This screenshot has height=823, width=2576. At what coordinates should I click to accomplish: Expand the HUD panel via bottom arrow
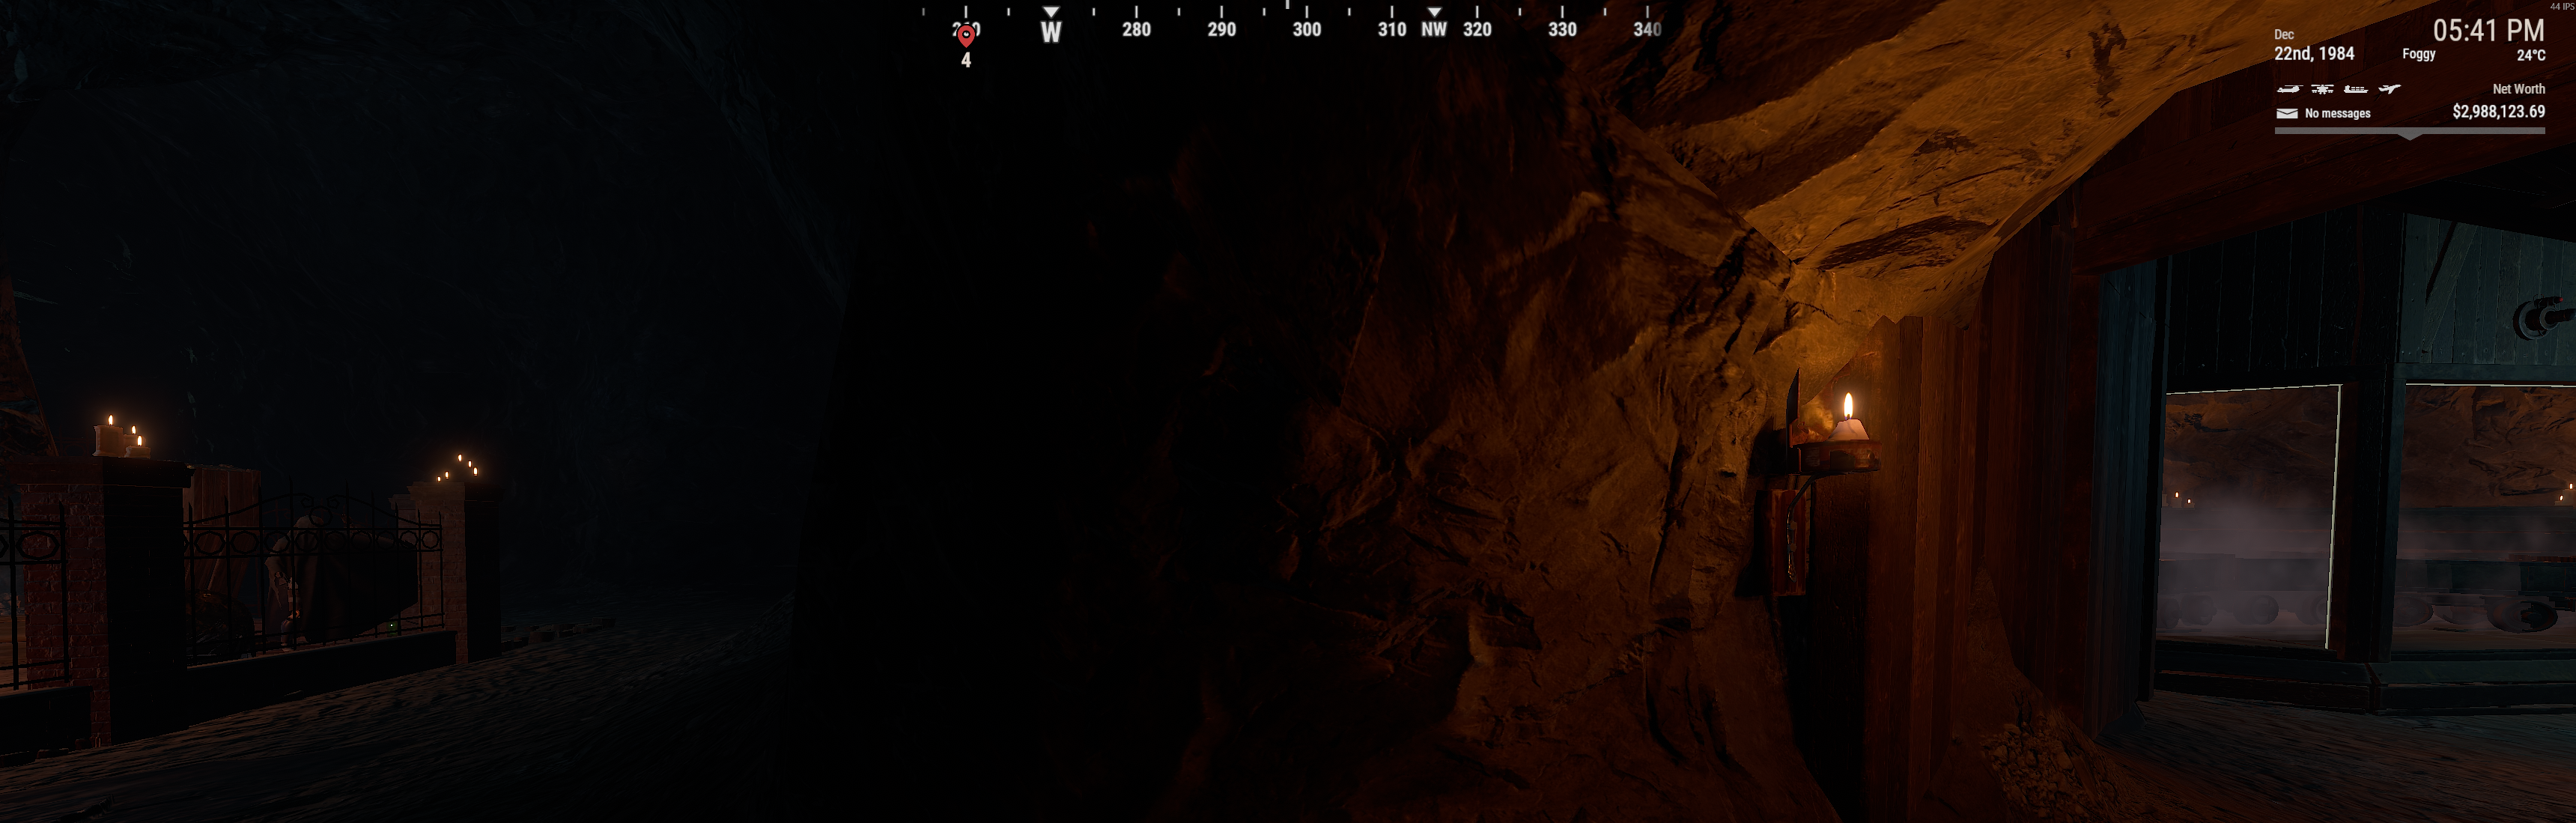tap(2410, 137)
